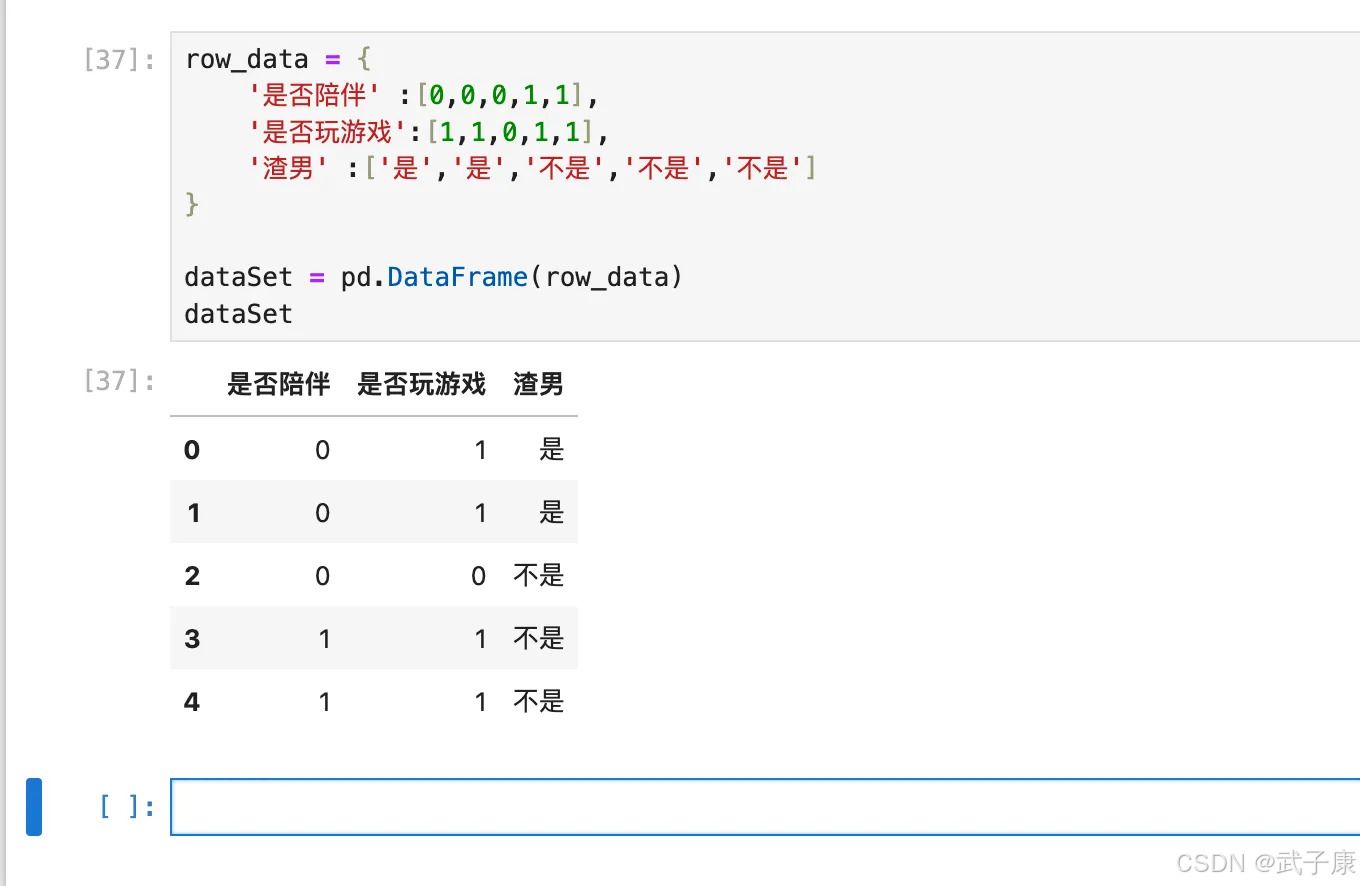The image size is (1360, 886).
Task: Click the 是否陪伴 value 1 in row 3
Action: (324, 639)
